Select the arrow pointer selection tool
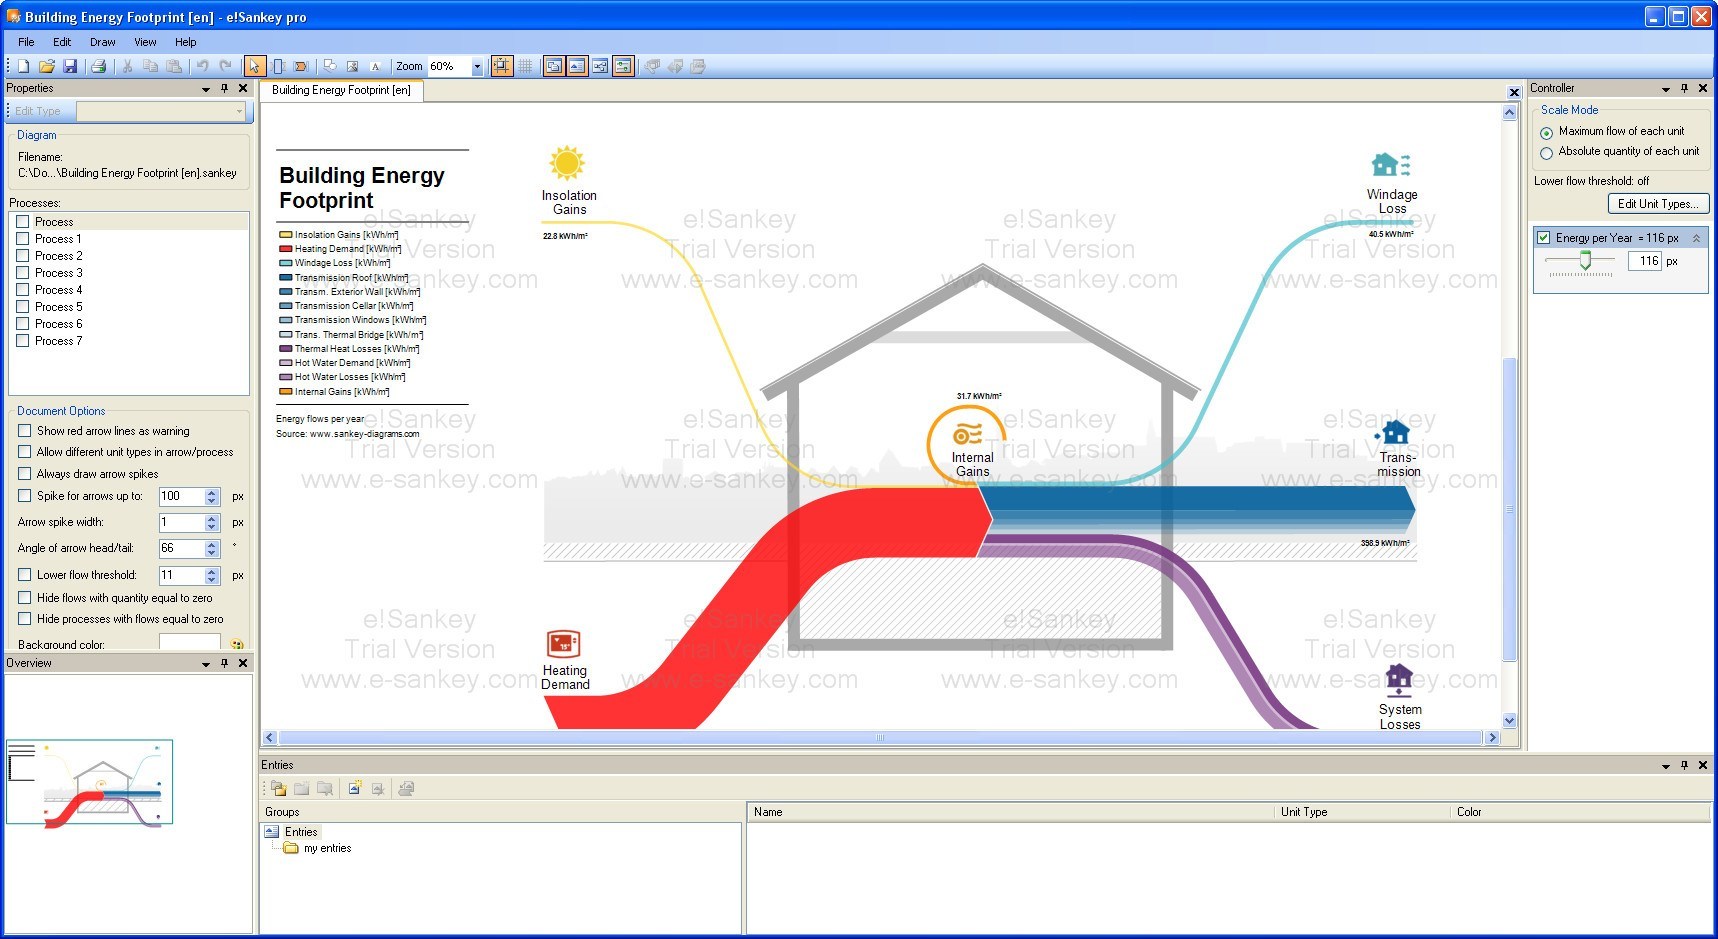 (x=255, y=66)
